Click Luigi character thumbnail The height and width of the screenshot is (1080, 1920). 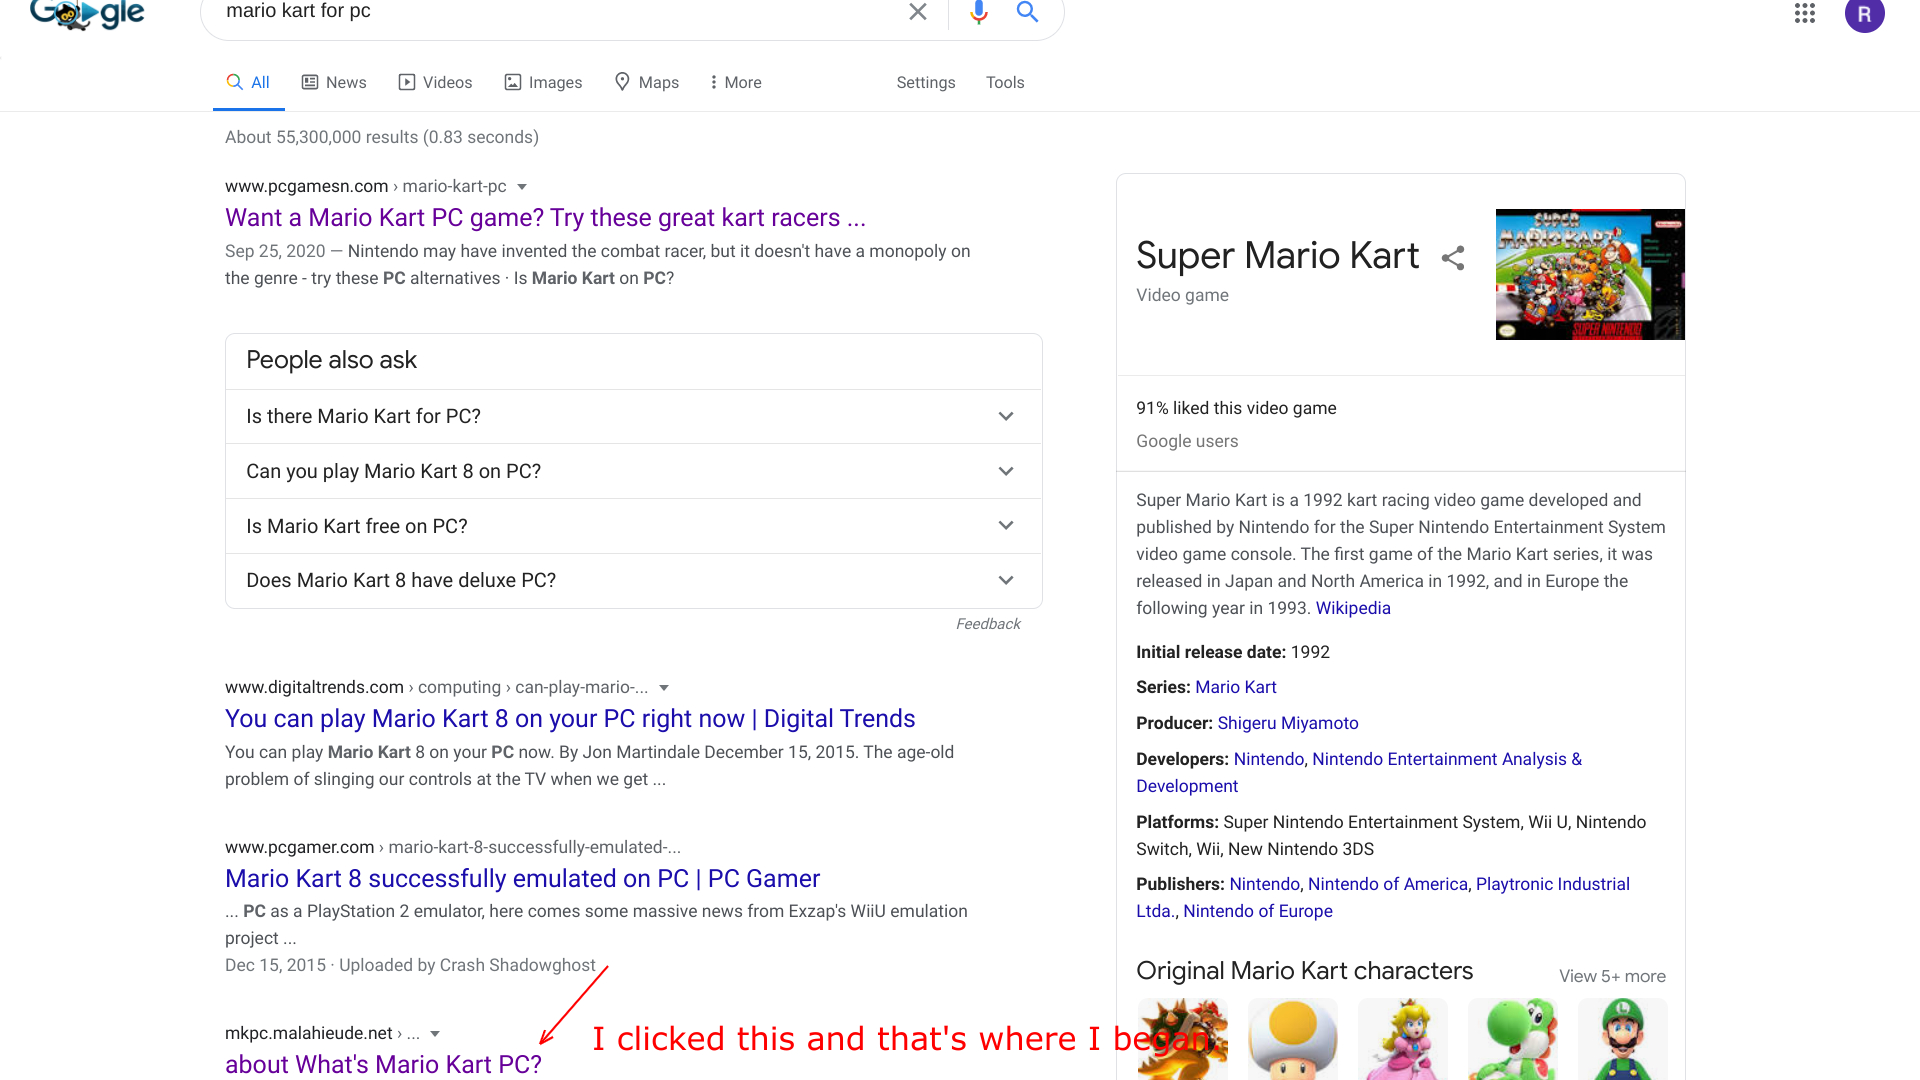1623,1039
